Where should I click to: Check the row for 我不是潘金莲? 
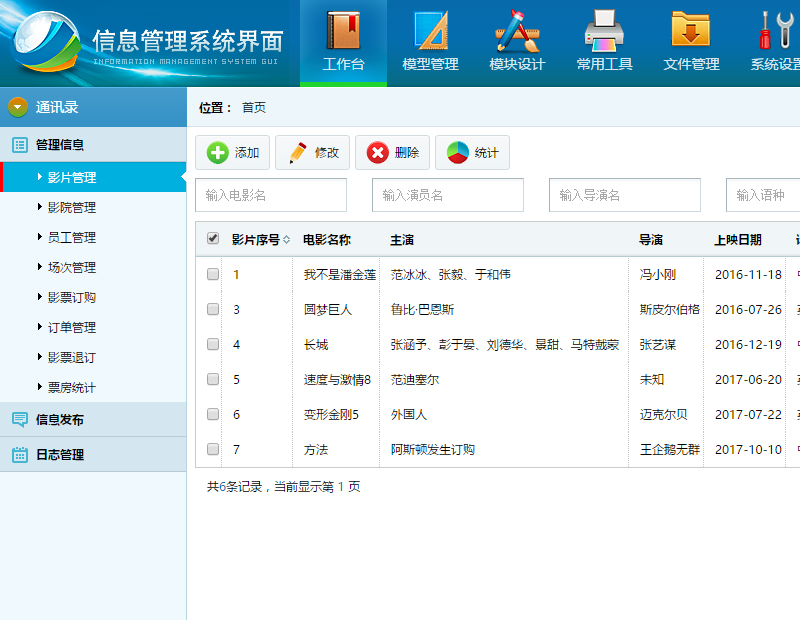coord(213,274)
